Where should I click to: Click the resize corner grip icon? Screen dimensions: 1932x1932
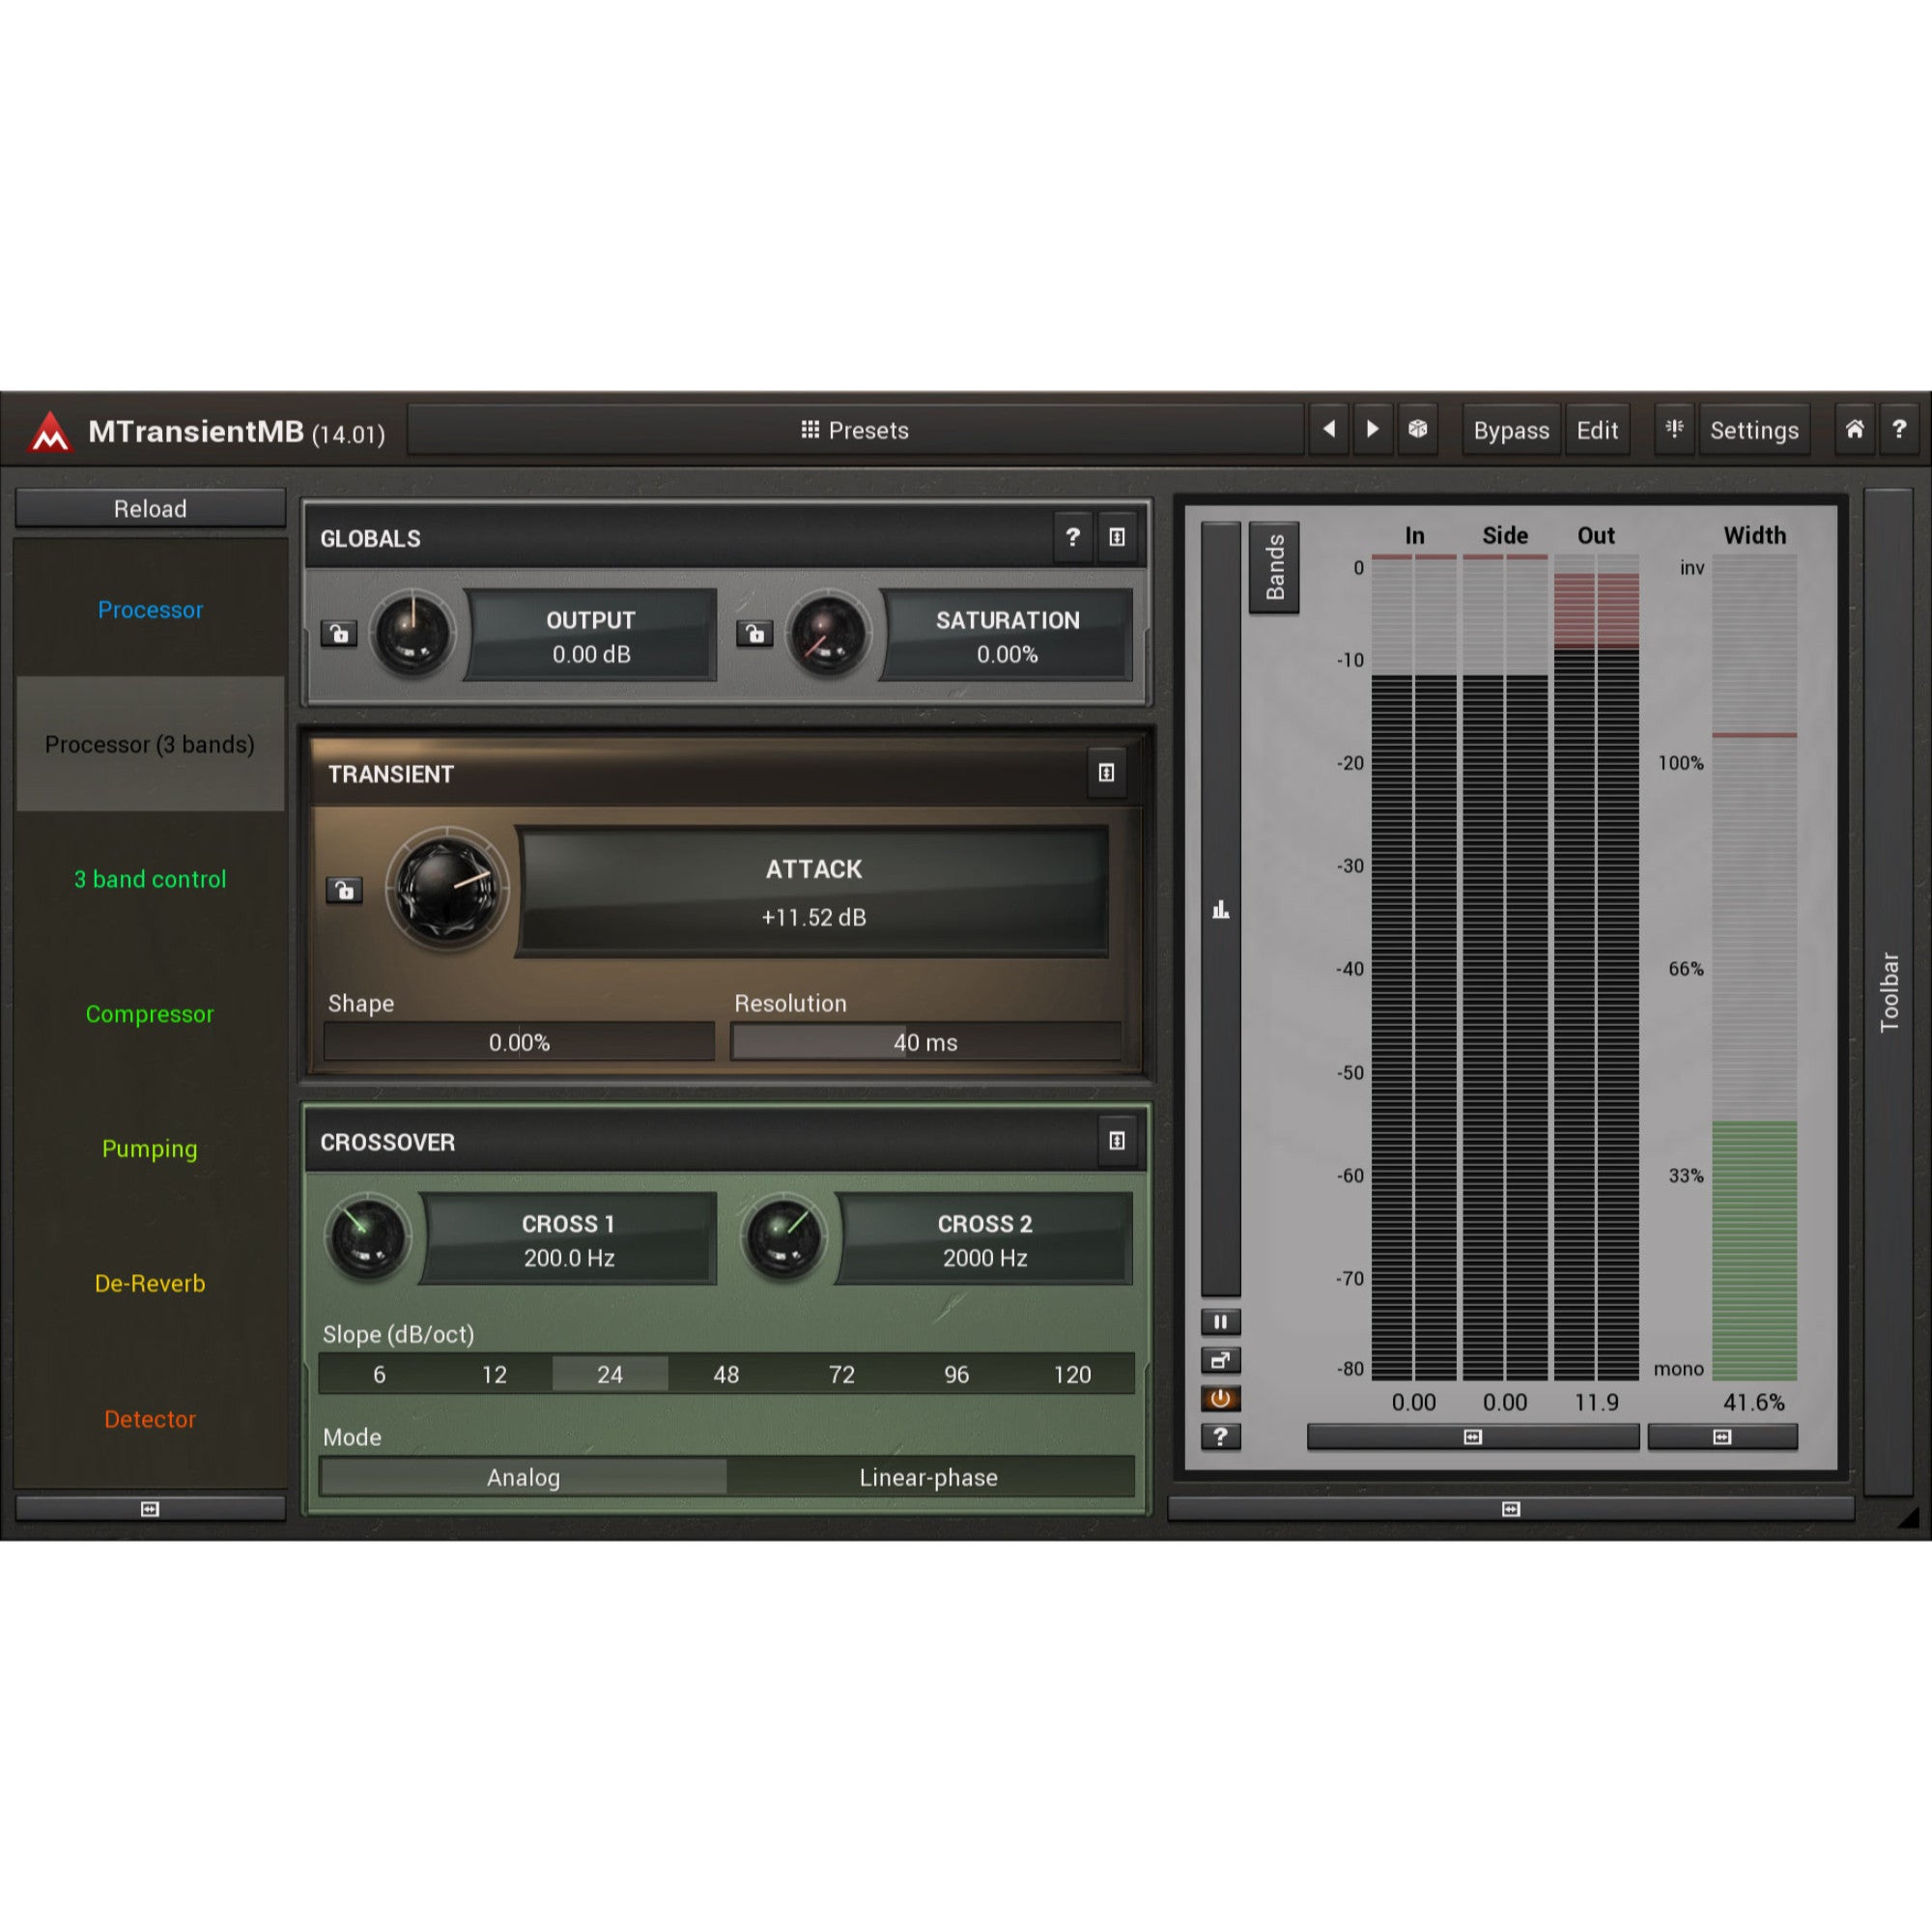coord(1907,1517)
